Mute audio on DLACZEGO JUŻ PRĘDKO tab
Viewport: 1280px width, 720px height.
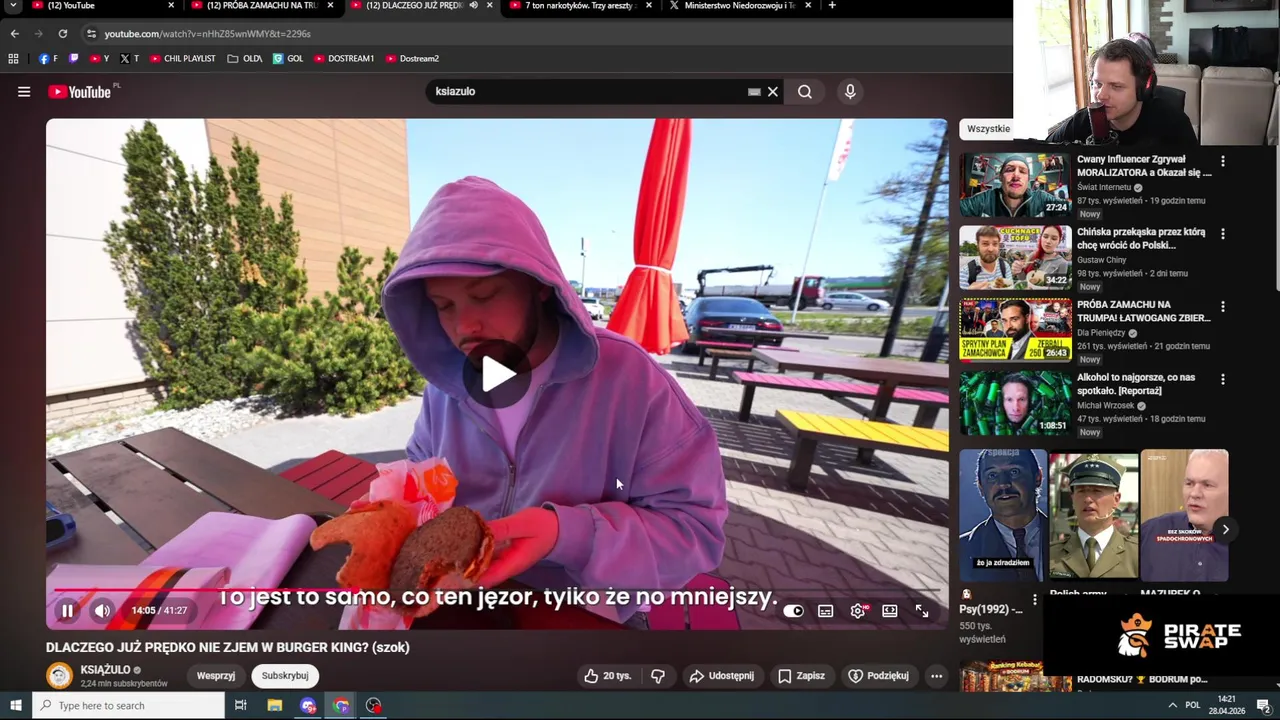click(x=474, y=6)
